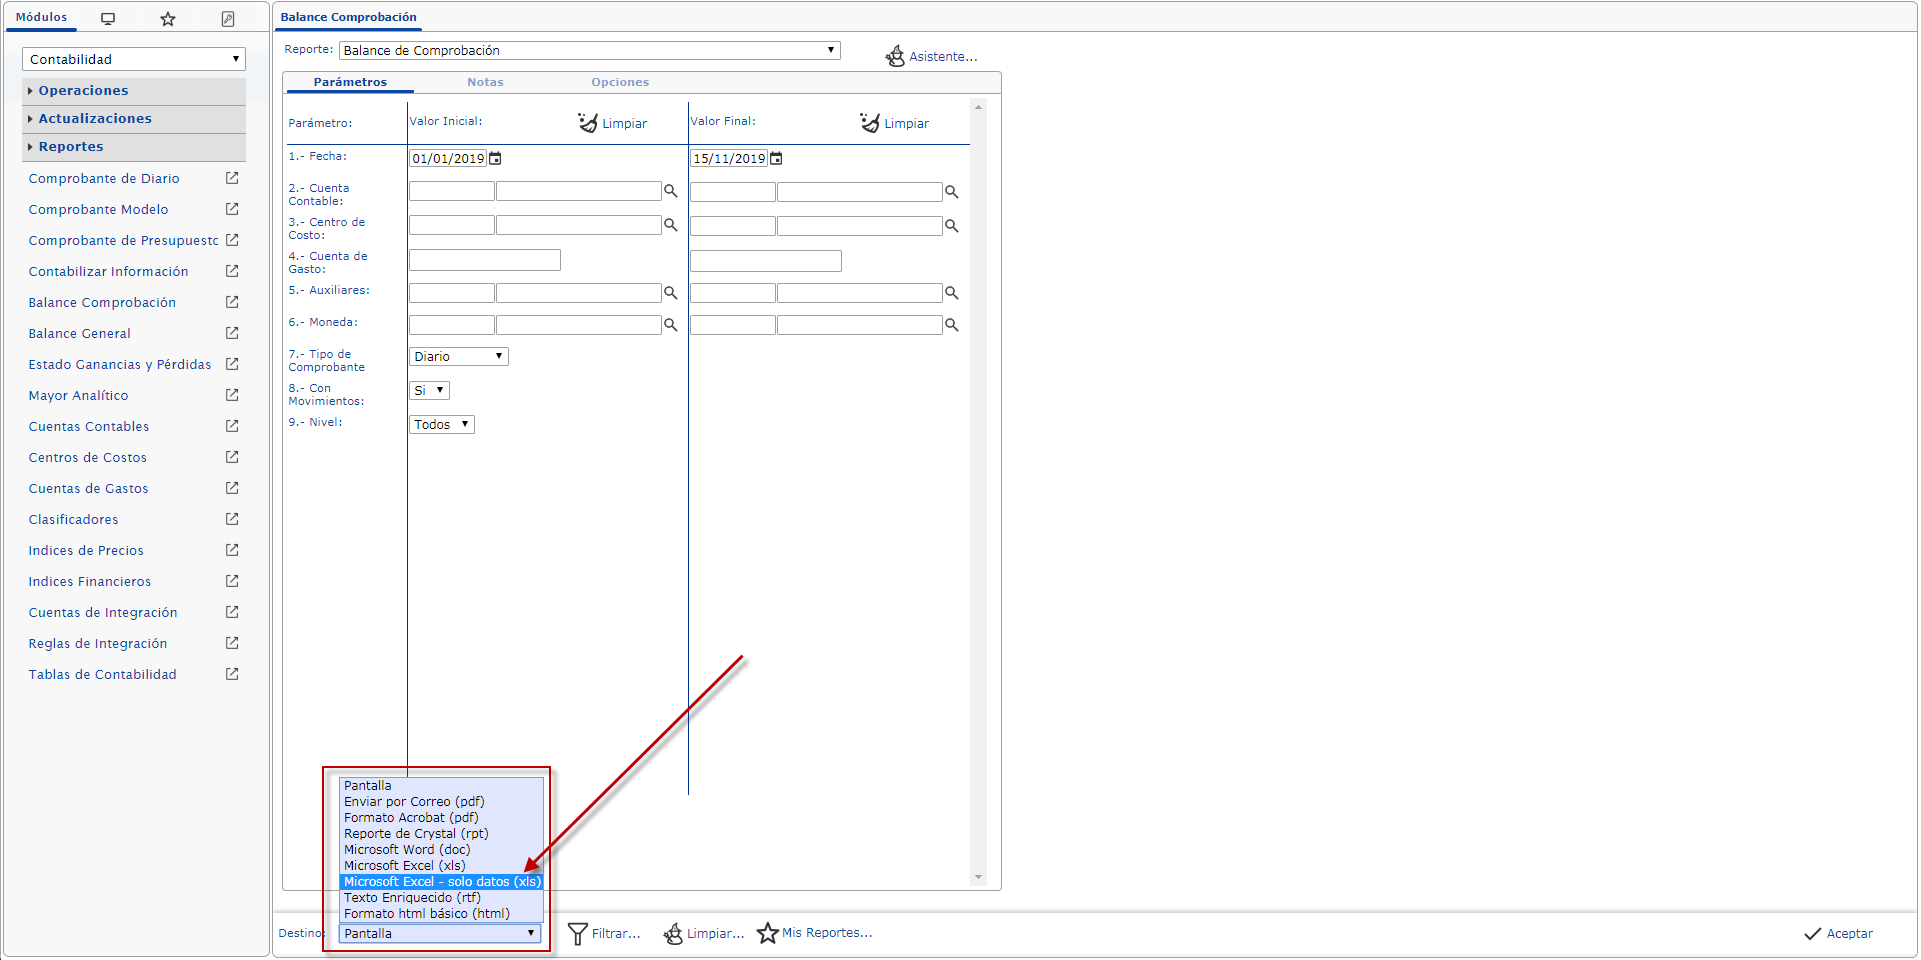Search initial Cuenta Contable magnifier

click(671, 191)
